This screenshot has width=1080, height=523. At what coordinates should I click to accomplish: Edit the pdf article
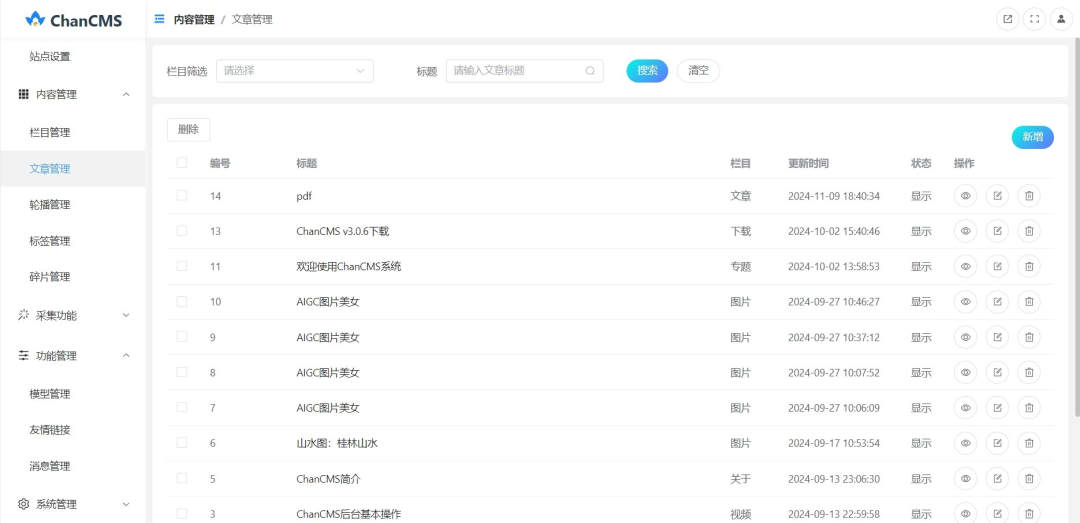tap(997, 196)
